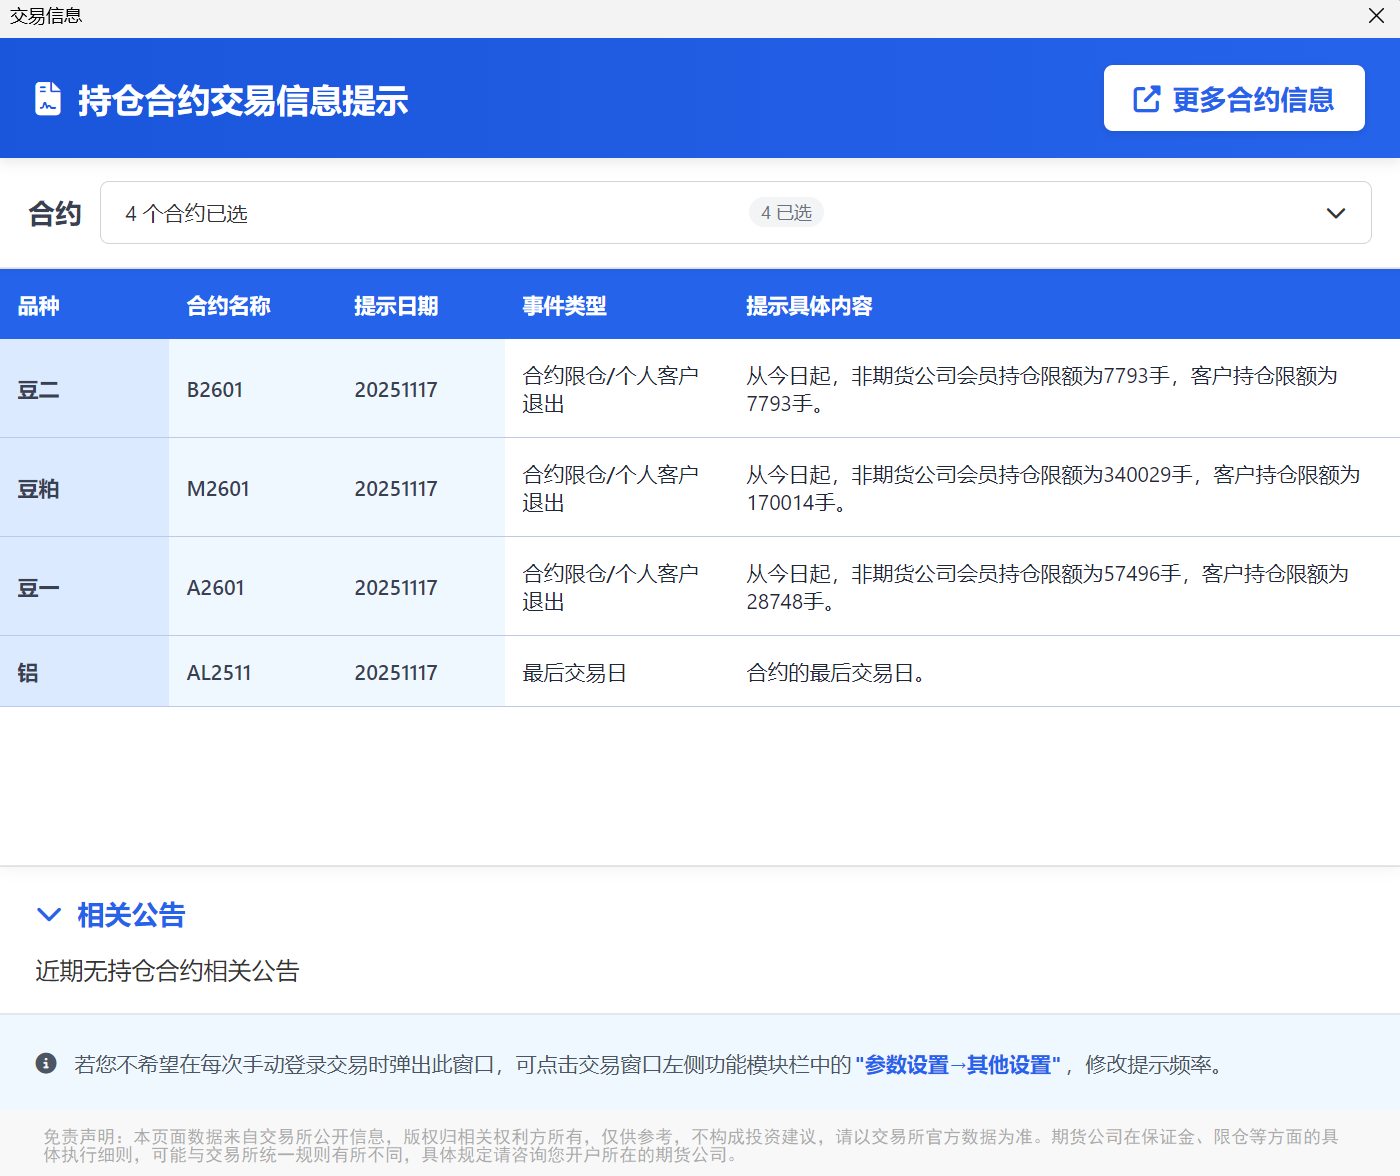Open the 参数设置→其他设置 link
The width and height of the screenshot is (1400, 1176).
tap(958, 1065)
